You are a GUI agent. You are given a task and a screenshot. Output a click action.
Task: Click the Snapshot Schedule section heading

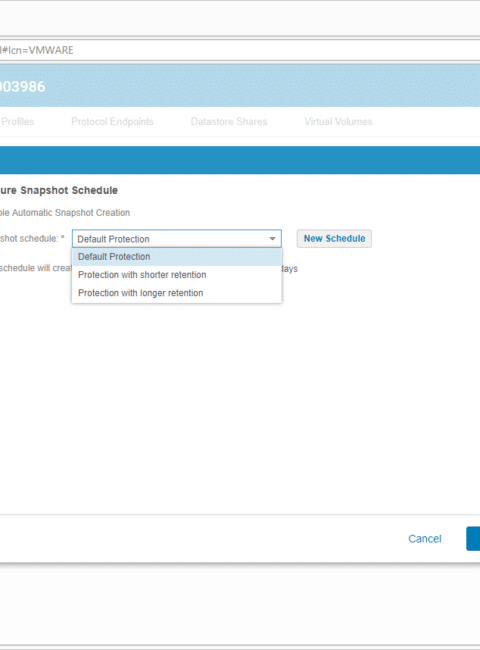pos(59,190)
